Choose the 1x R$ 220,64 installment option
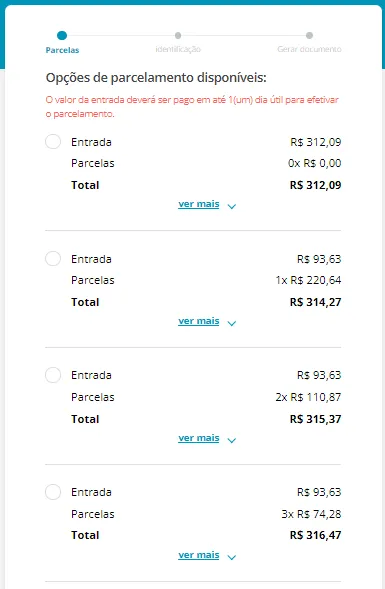The image size is (385, 589). [x=53, y=258]
